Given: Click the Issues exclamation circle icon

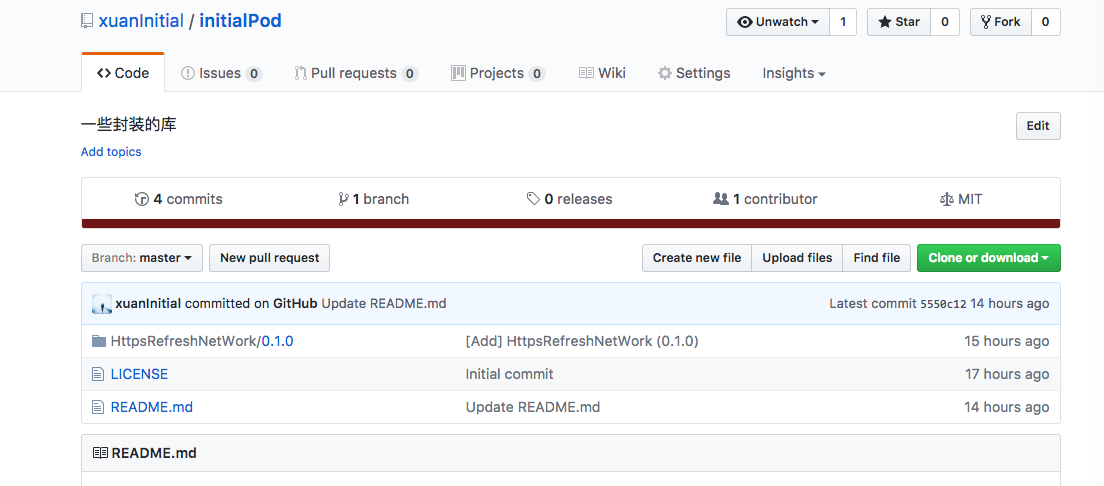Looking at the screenshot, I should [188, 73].
